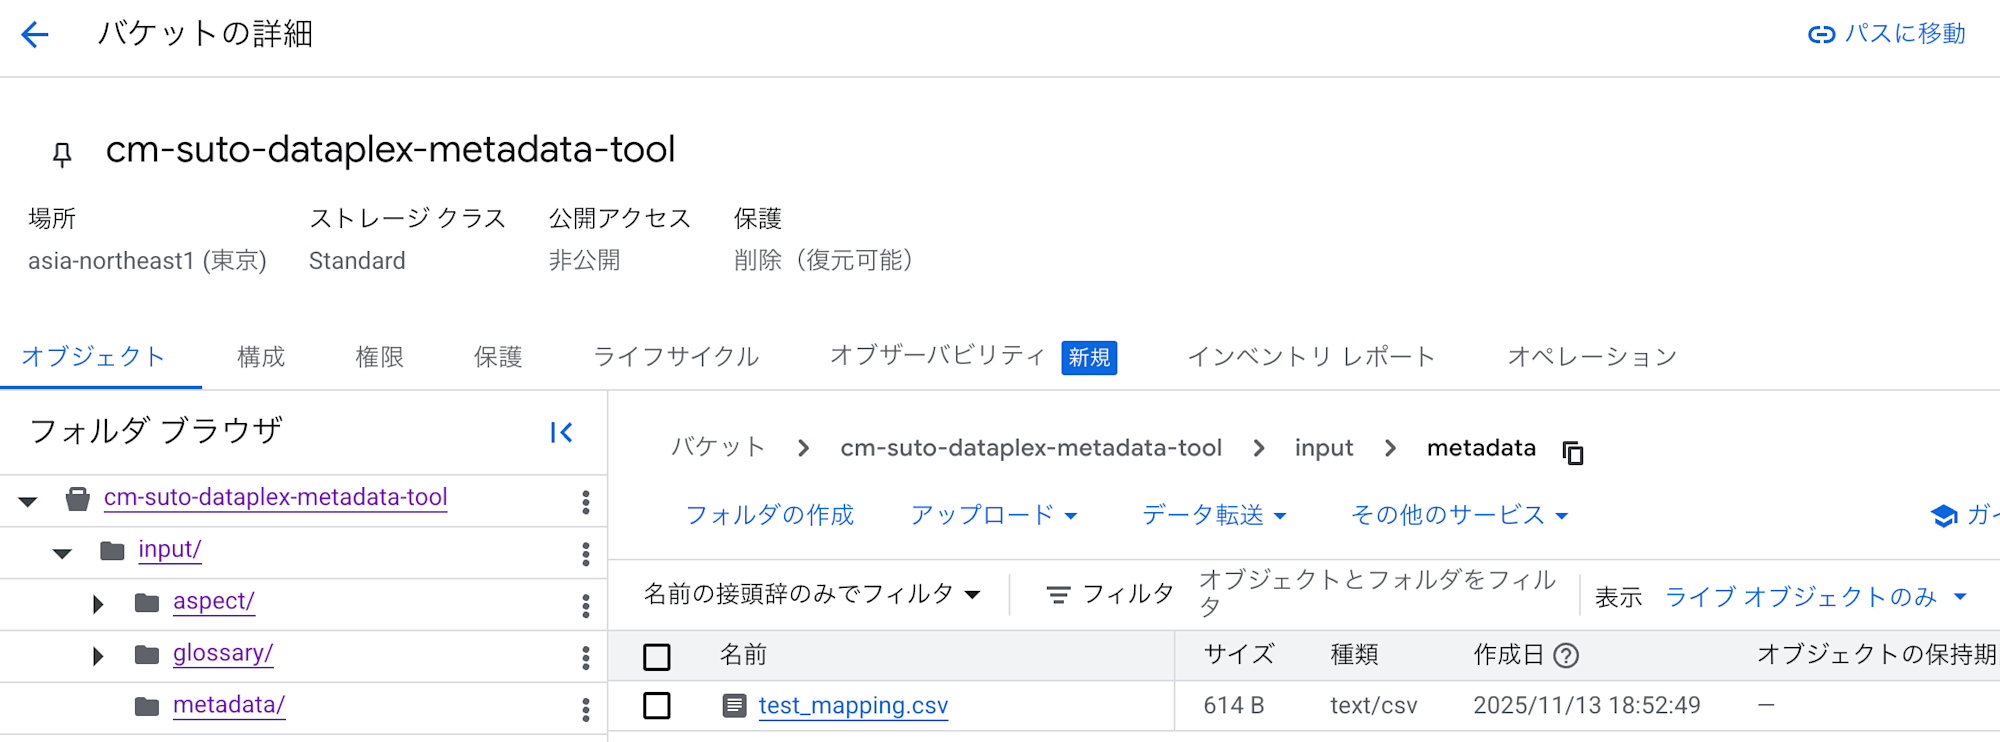Check the box for test_mapping.csv
Viewport: 2000px width, 742px height.
(657, 706)
